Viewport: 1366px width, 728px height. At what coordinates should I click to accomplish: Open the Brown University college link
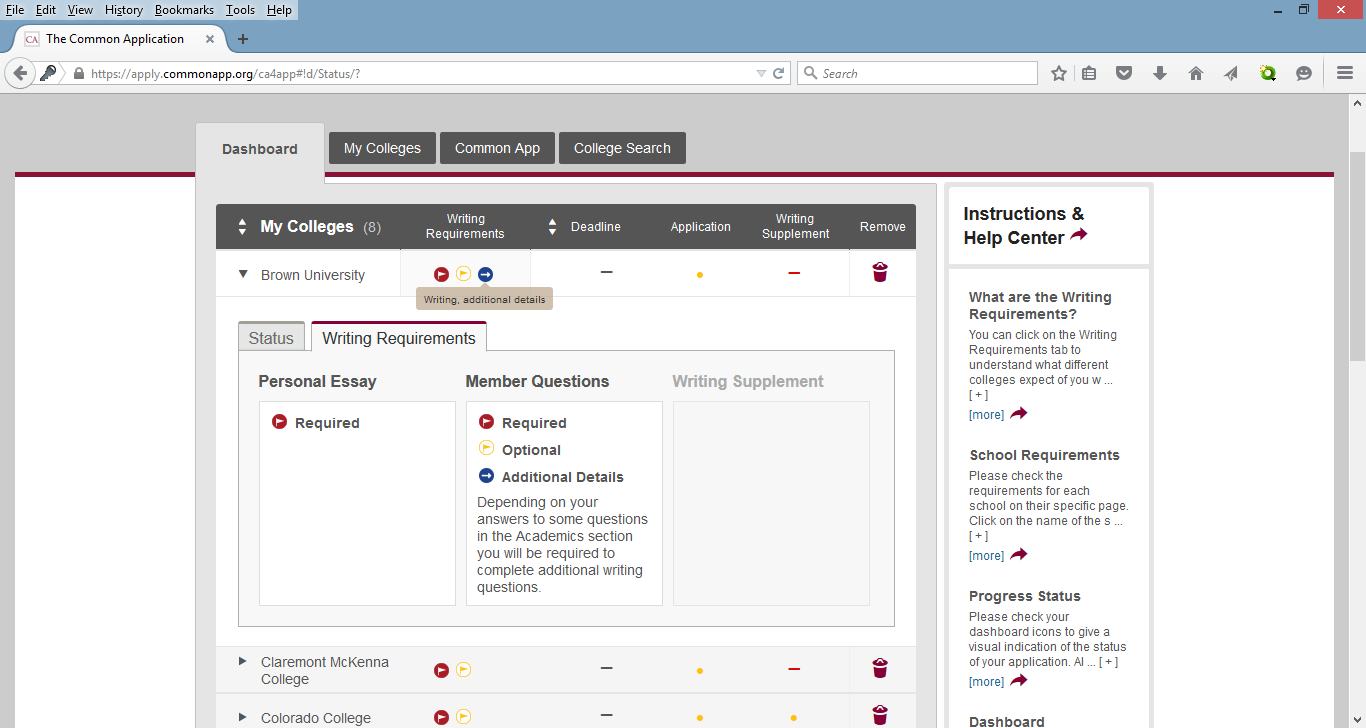pos(313,275)
